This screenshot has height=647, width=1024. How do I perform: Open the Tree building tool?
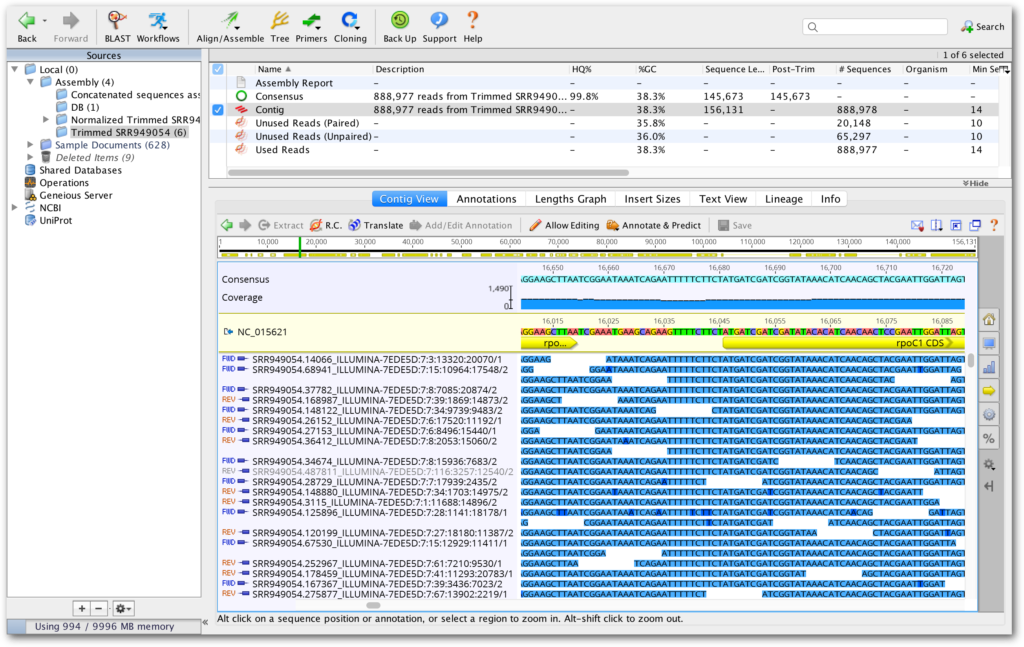(x=279, y=20)
